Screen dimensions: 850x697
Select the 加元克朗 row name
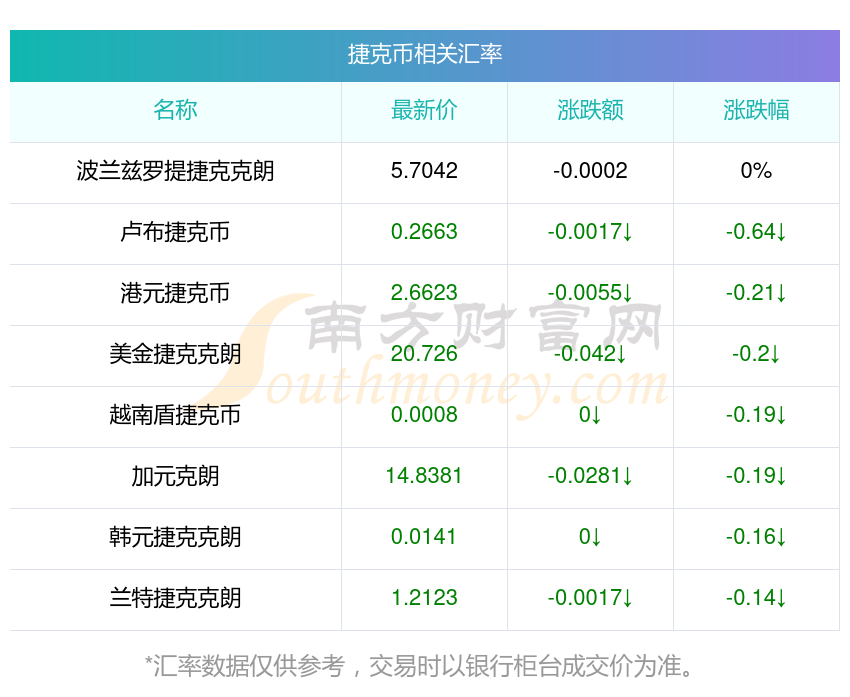pos(175,476)
